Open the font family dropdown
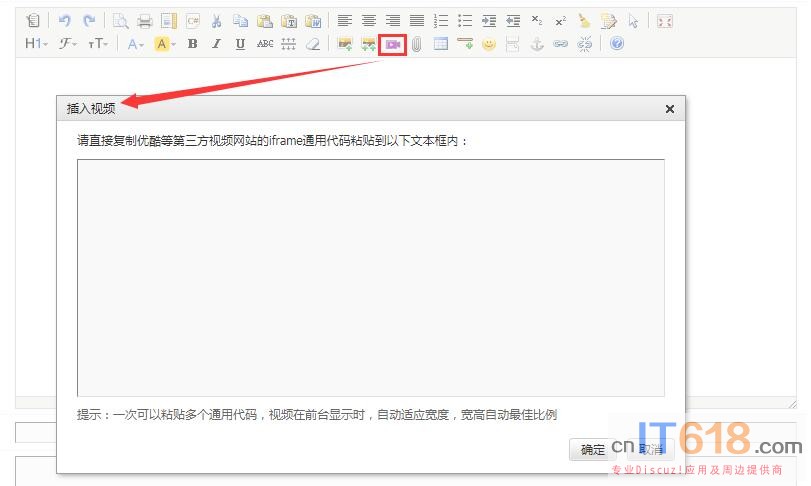The image size is (811, 486). coord(68,44)
